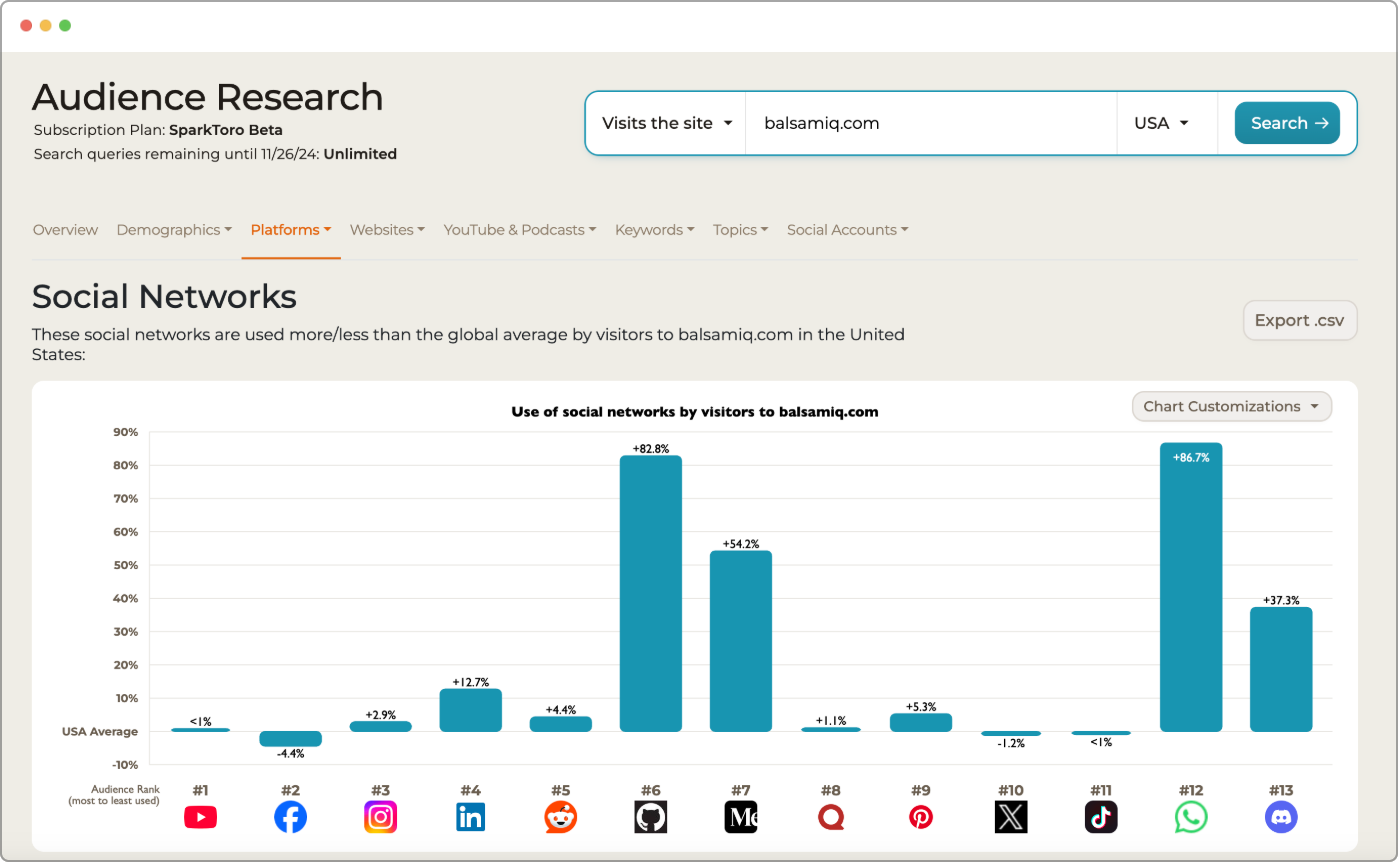Click the Pinterest icon ranked #9
Screen dimensions: 1398x862
920,817
